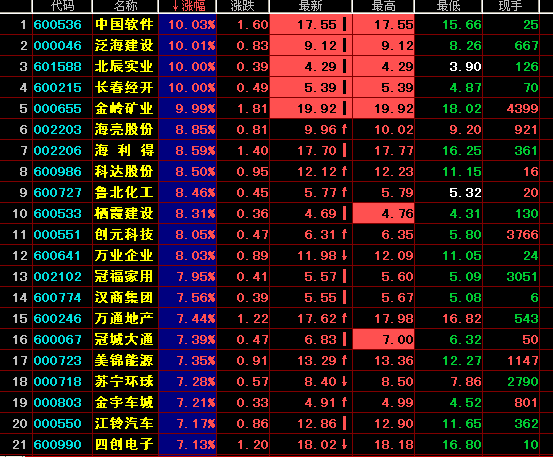Click the high price 10.02
Viewport: 553px width, 457px height.
click(x=394, y=129)
